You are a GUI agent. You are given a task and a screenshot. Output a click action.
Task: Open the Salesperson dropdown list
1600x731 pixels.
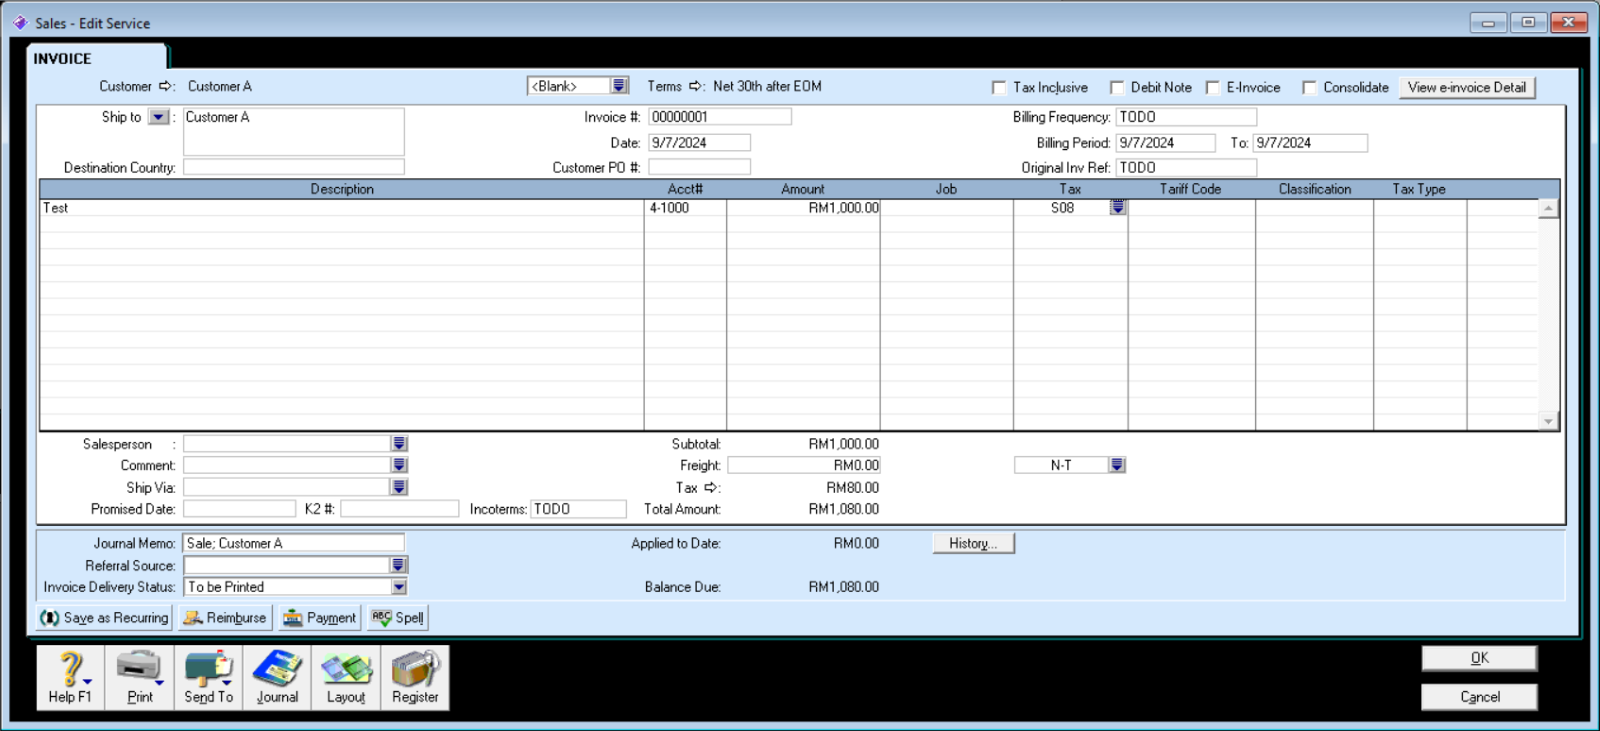tap(399, 444)
